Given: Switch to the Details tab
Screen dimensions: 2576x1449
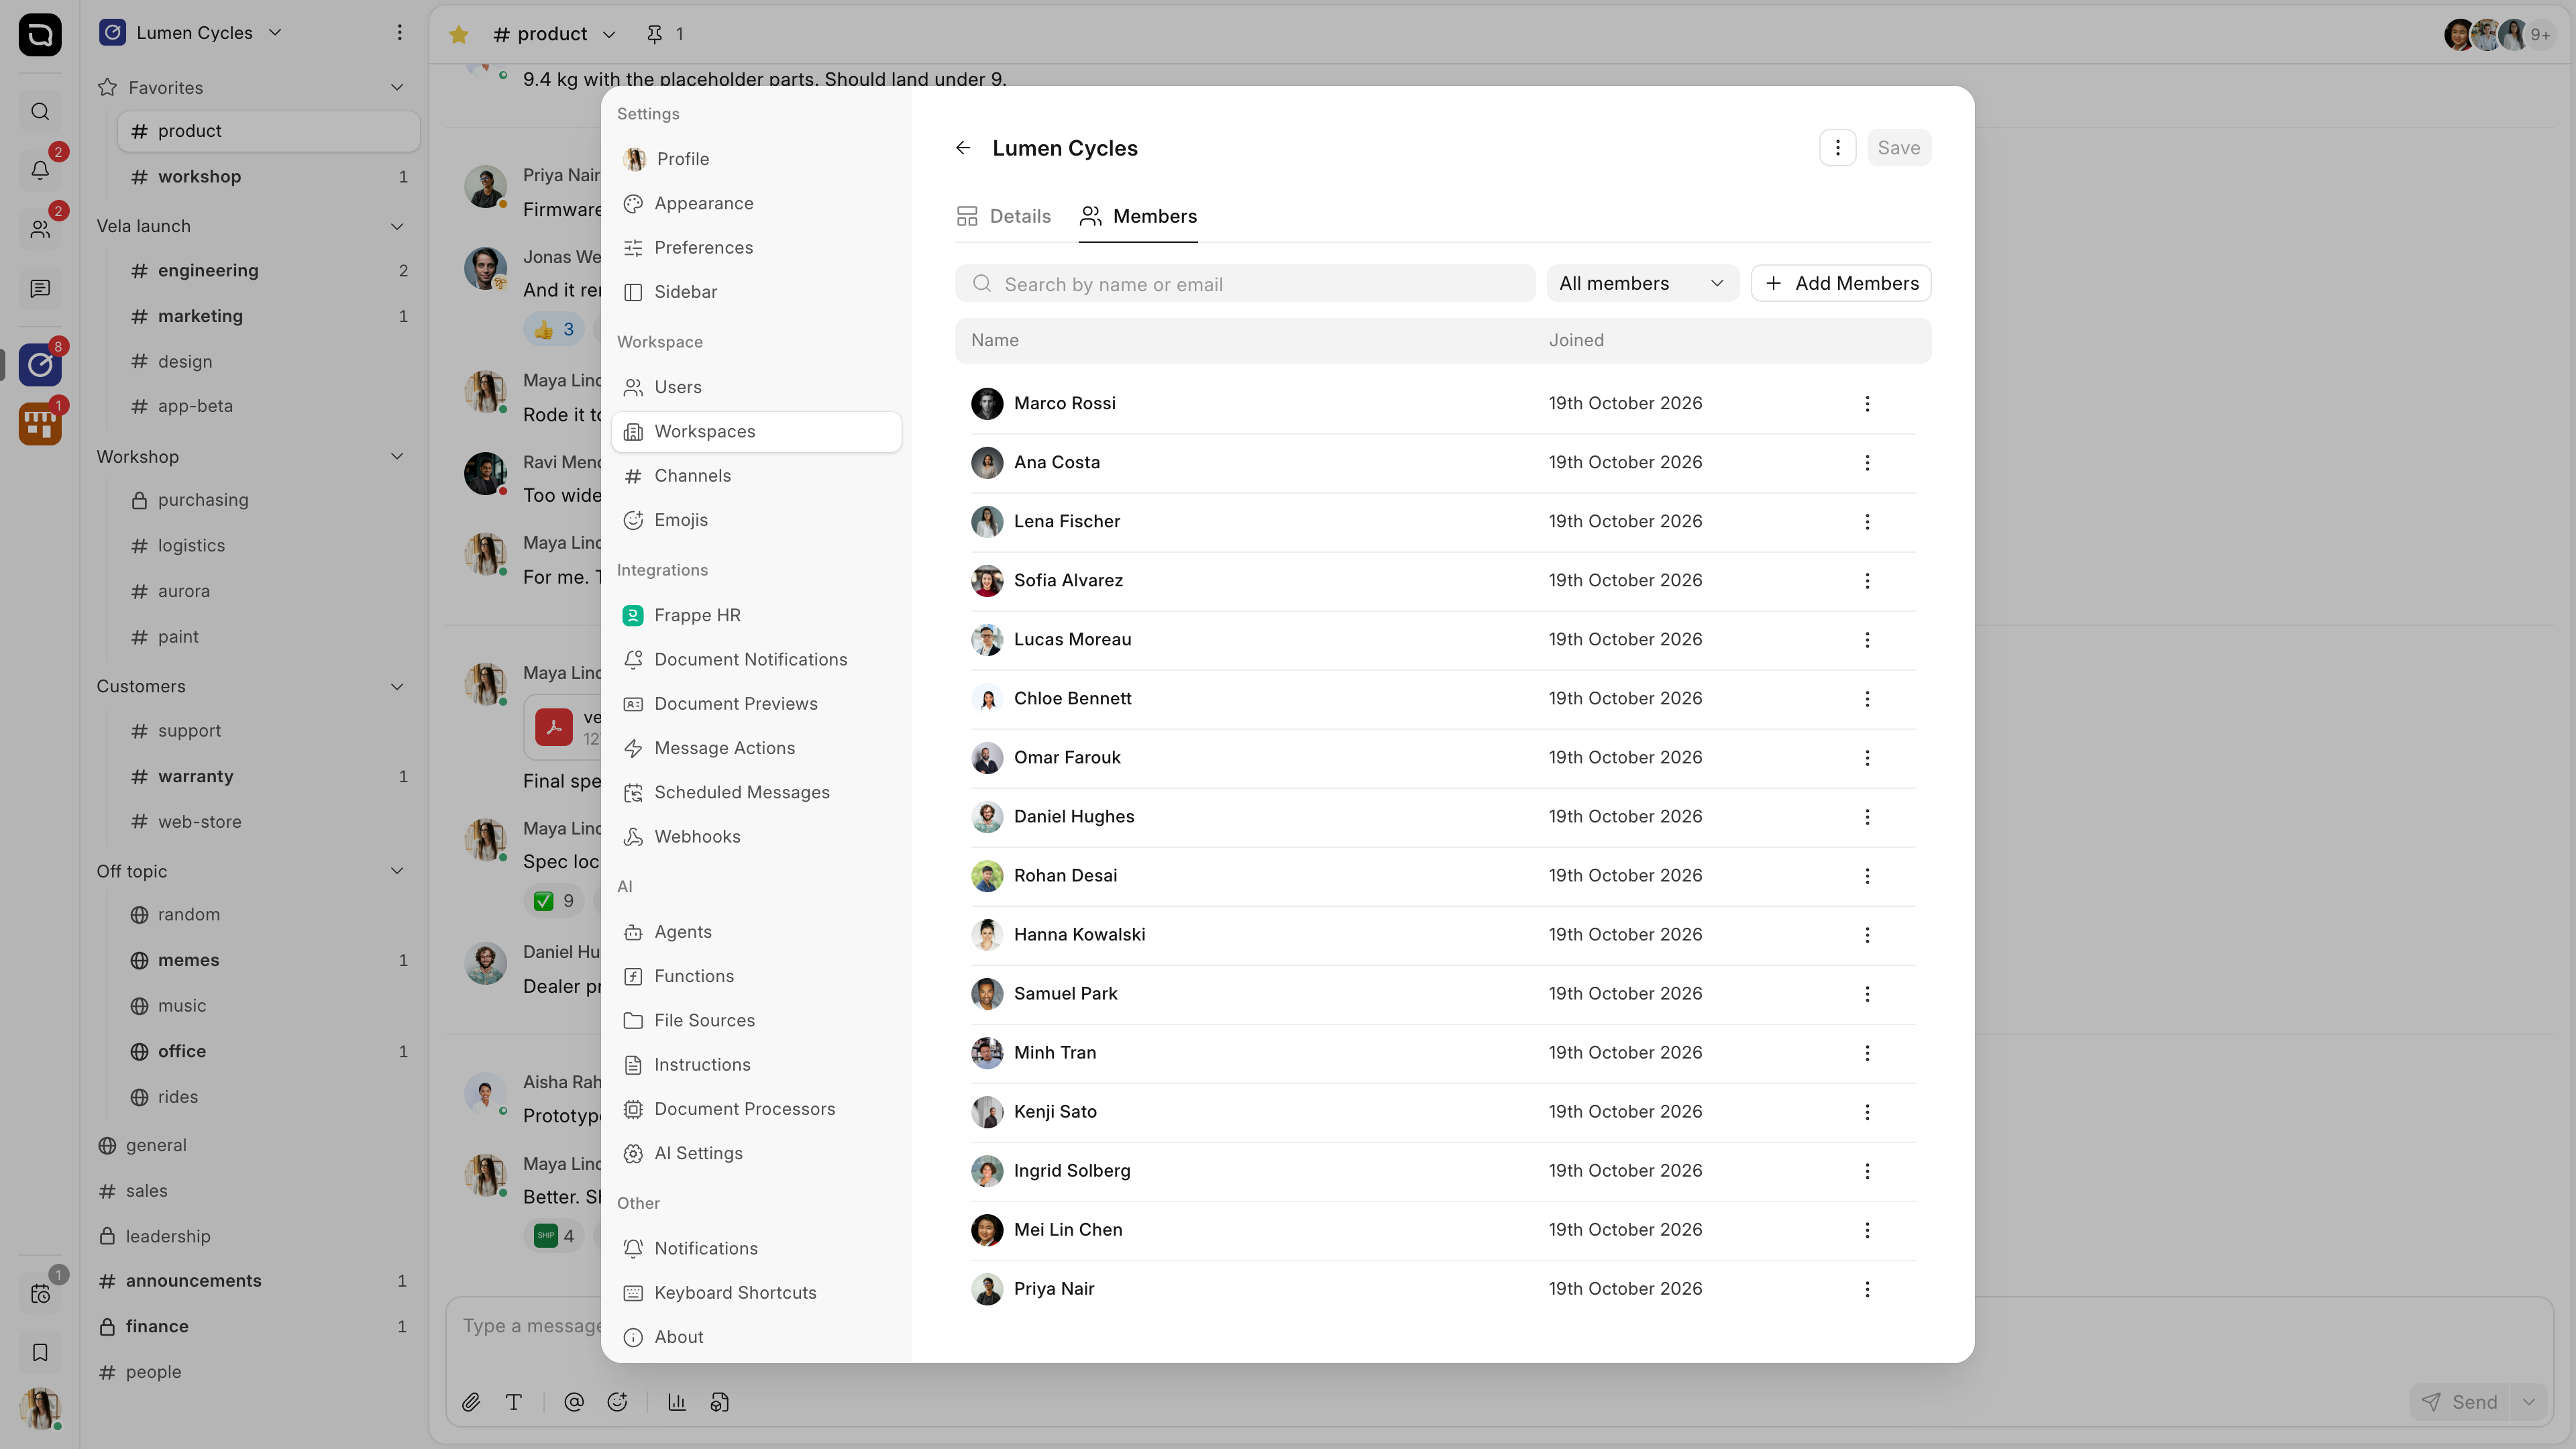Looking at the screenshot, I should pos(1004,217).
